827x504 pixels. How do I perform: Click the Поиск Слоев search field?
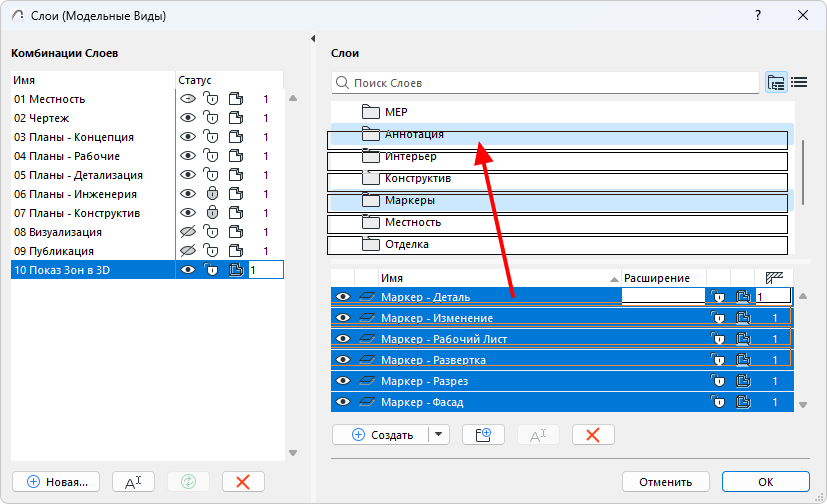coord(545,83)
